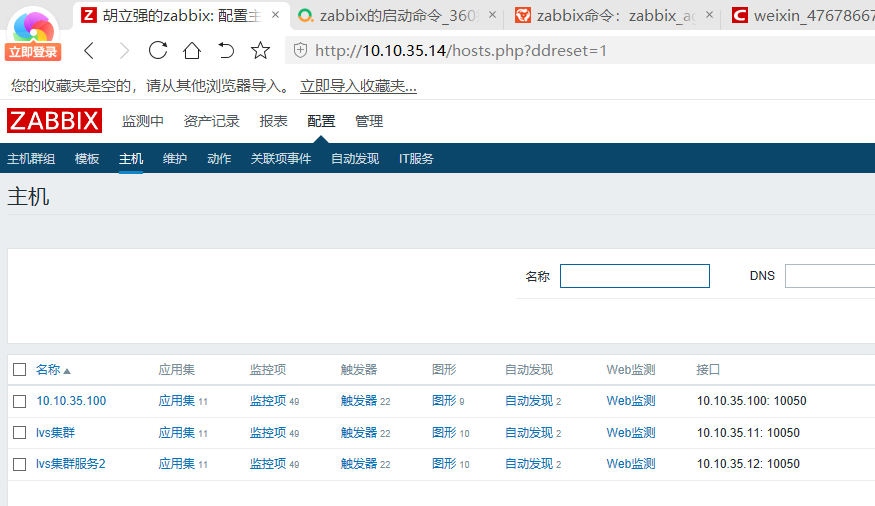Click the address bar URL
This screenshot has width=875, height=506.
460,51
